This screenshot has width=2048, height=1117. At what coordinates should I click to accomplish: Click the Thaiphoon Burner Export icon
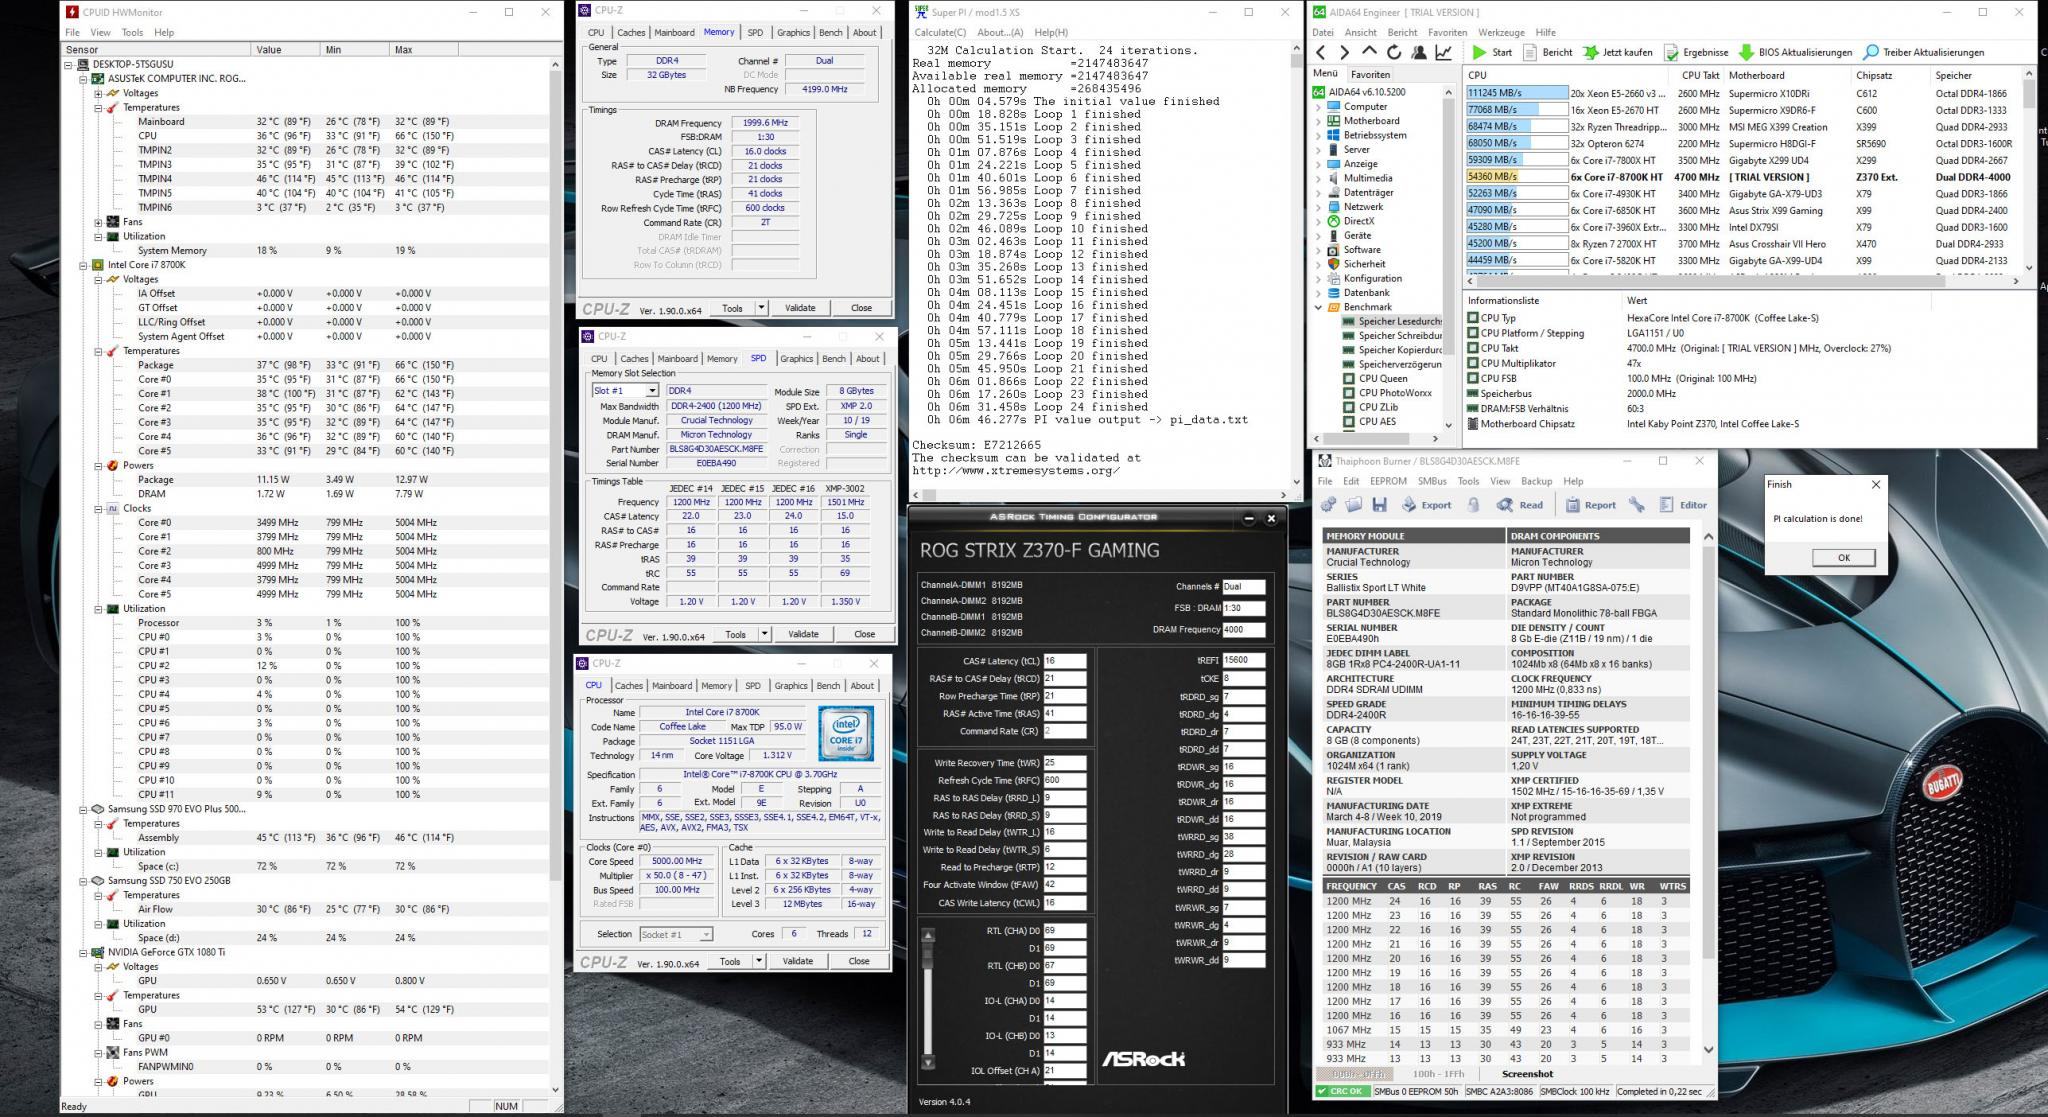1409,505
